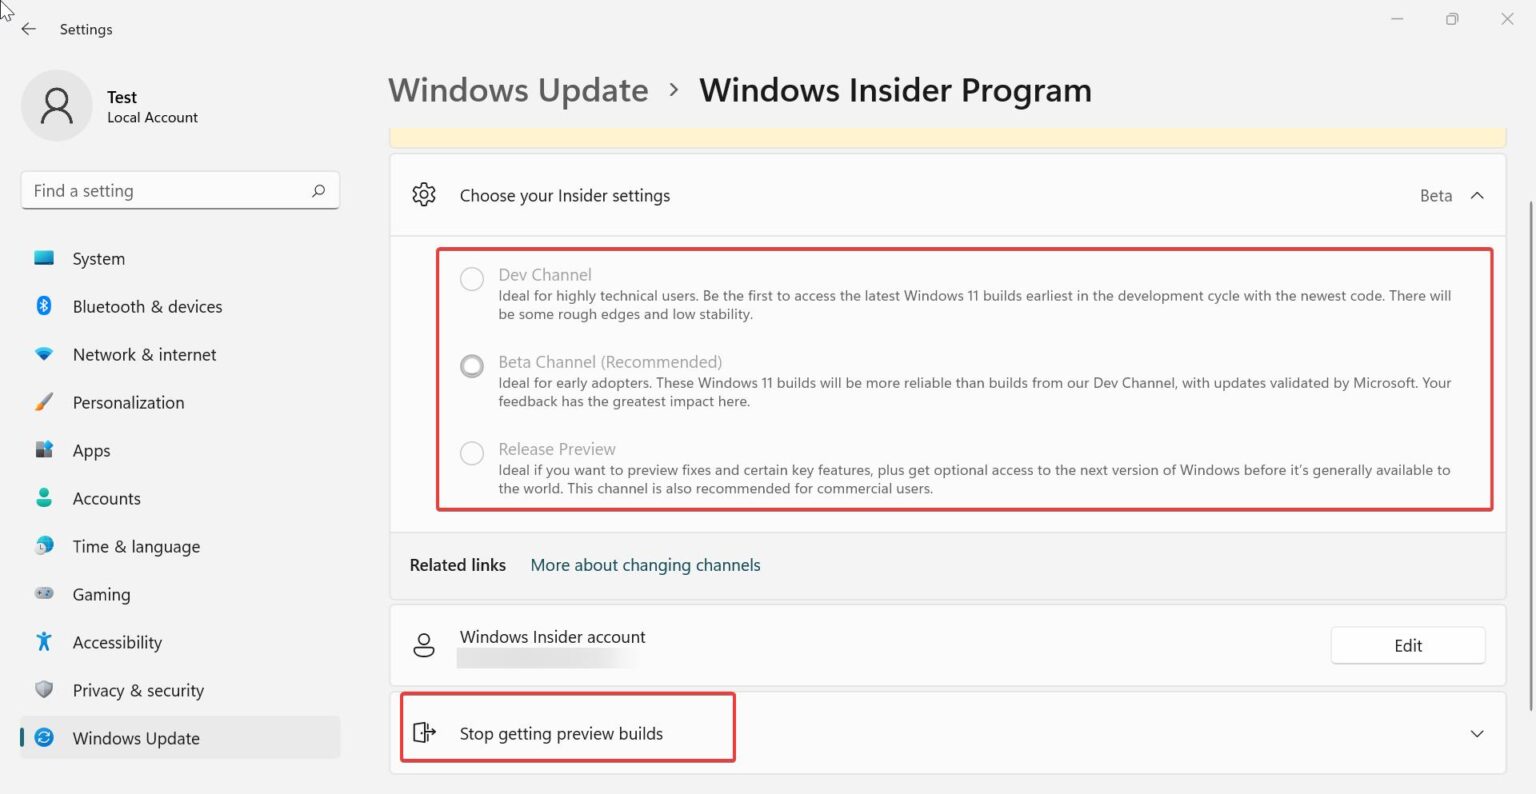Screen dimensions: 1536x794
Task: Open the Accounts settings entry
Action: tap(106, 498)
